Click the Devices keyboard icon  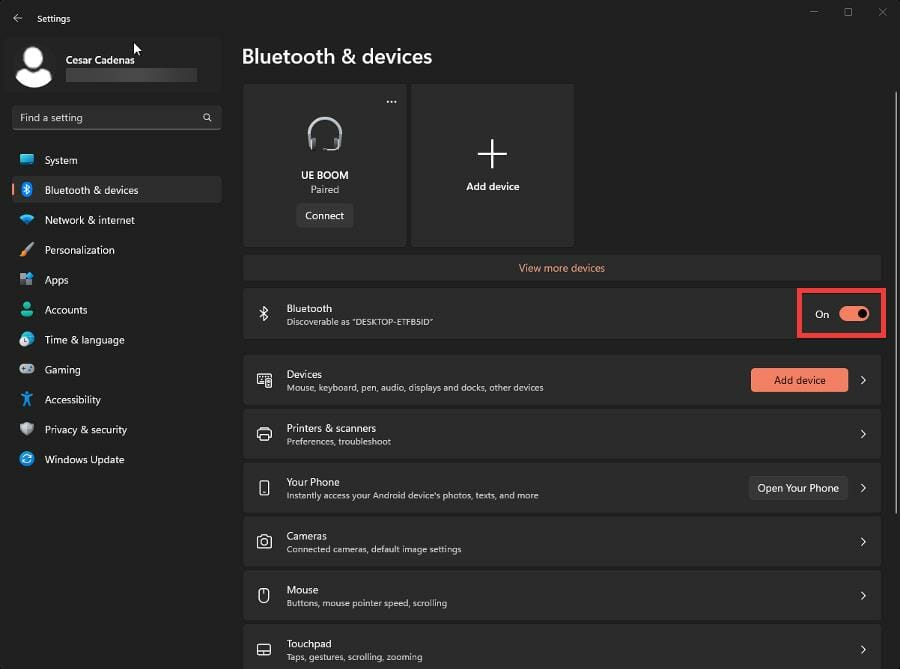click(x=264, y=380)
